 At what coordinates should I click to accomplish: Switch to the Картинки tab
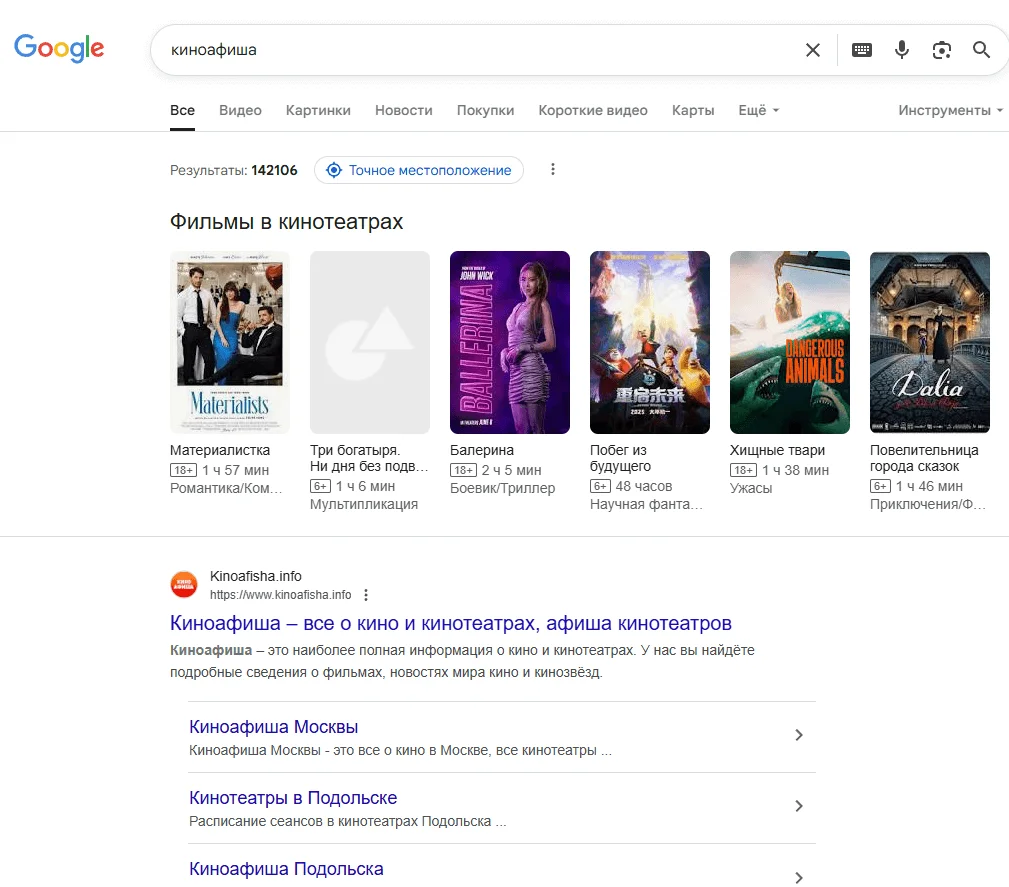pyautogui.click(x=318, y=111)
